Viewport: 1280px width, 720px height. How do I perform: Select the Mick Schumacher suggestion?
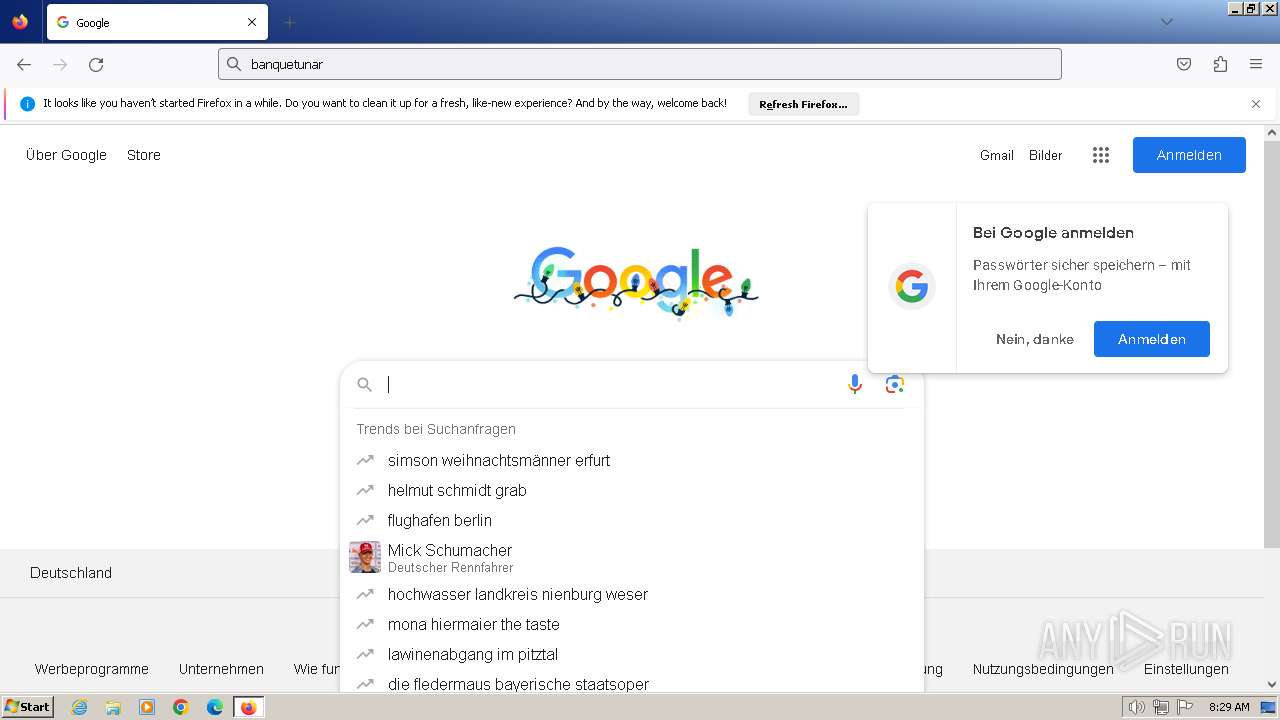632,557
